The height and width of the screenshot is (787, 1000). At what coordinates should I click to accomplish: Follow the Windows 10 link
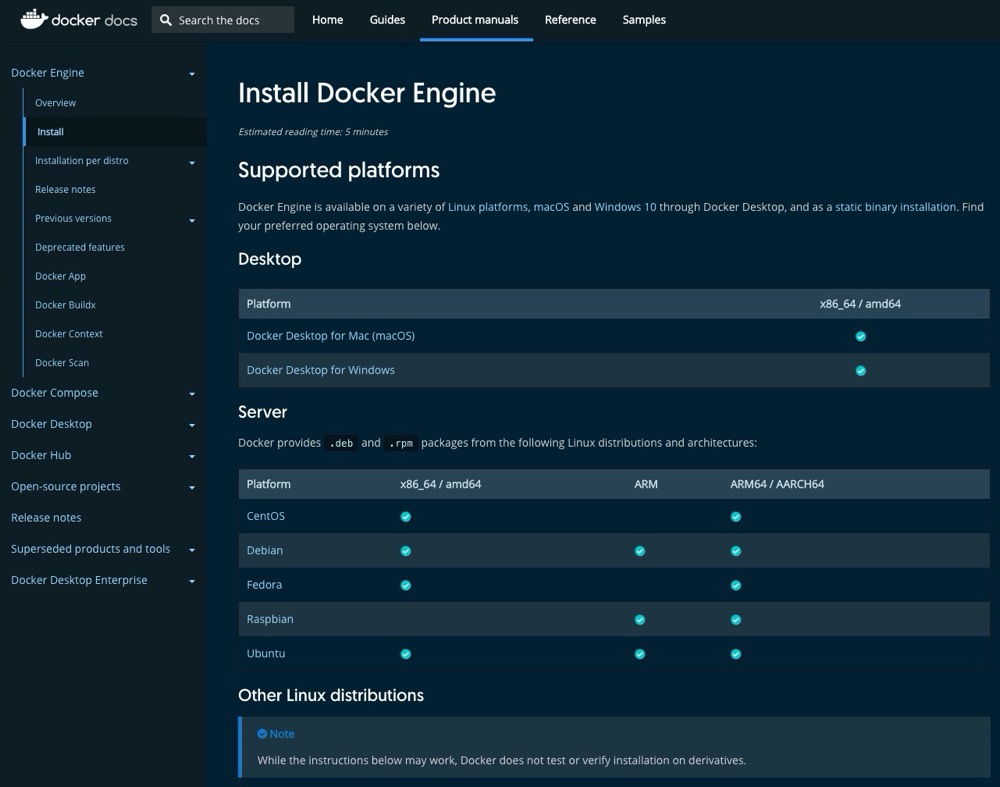[x=625, y=207]
